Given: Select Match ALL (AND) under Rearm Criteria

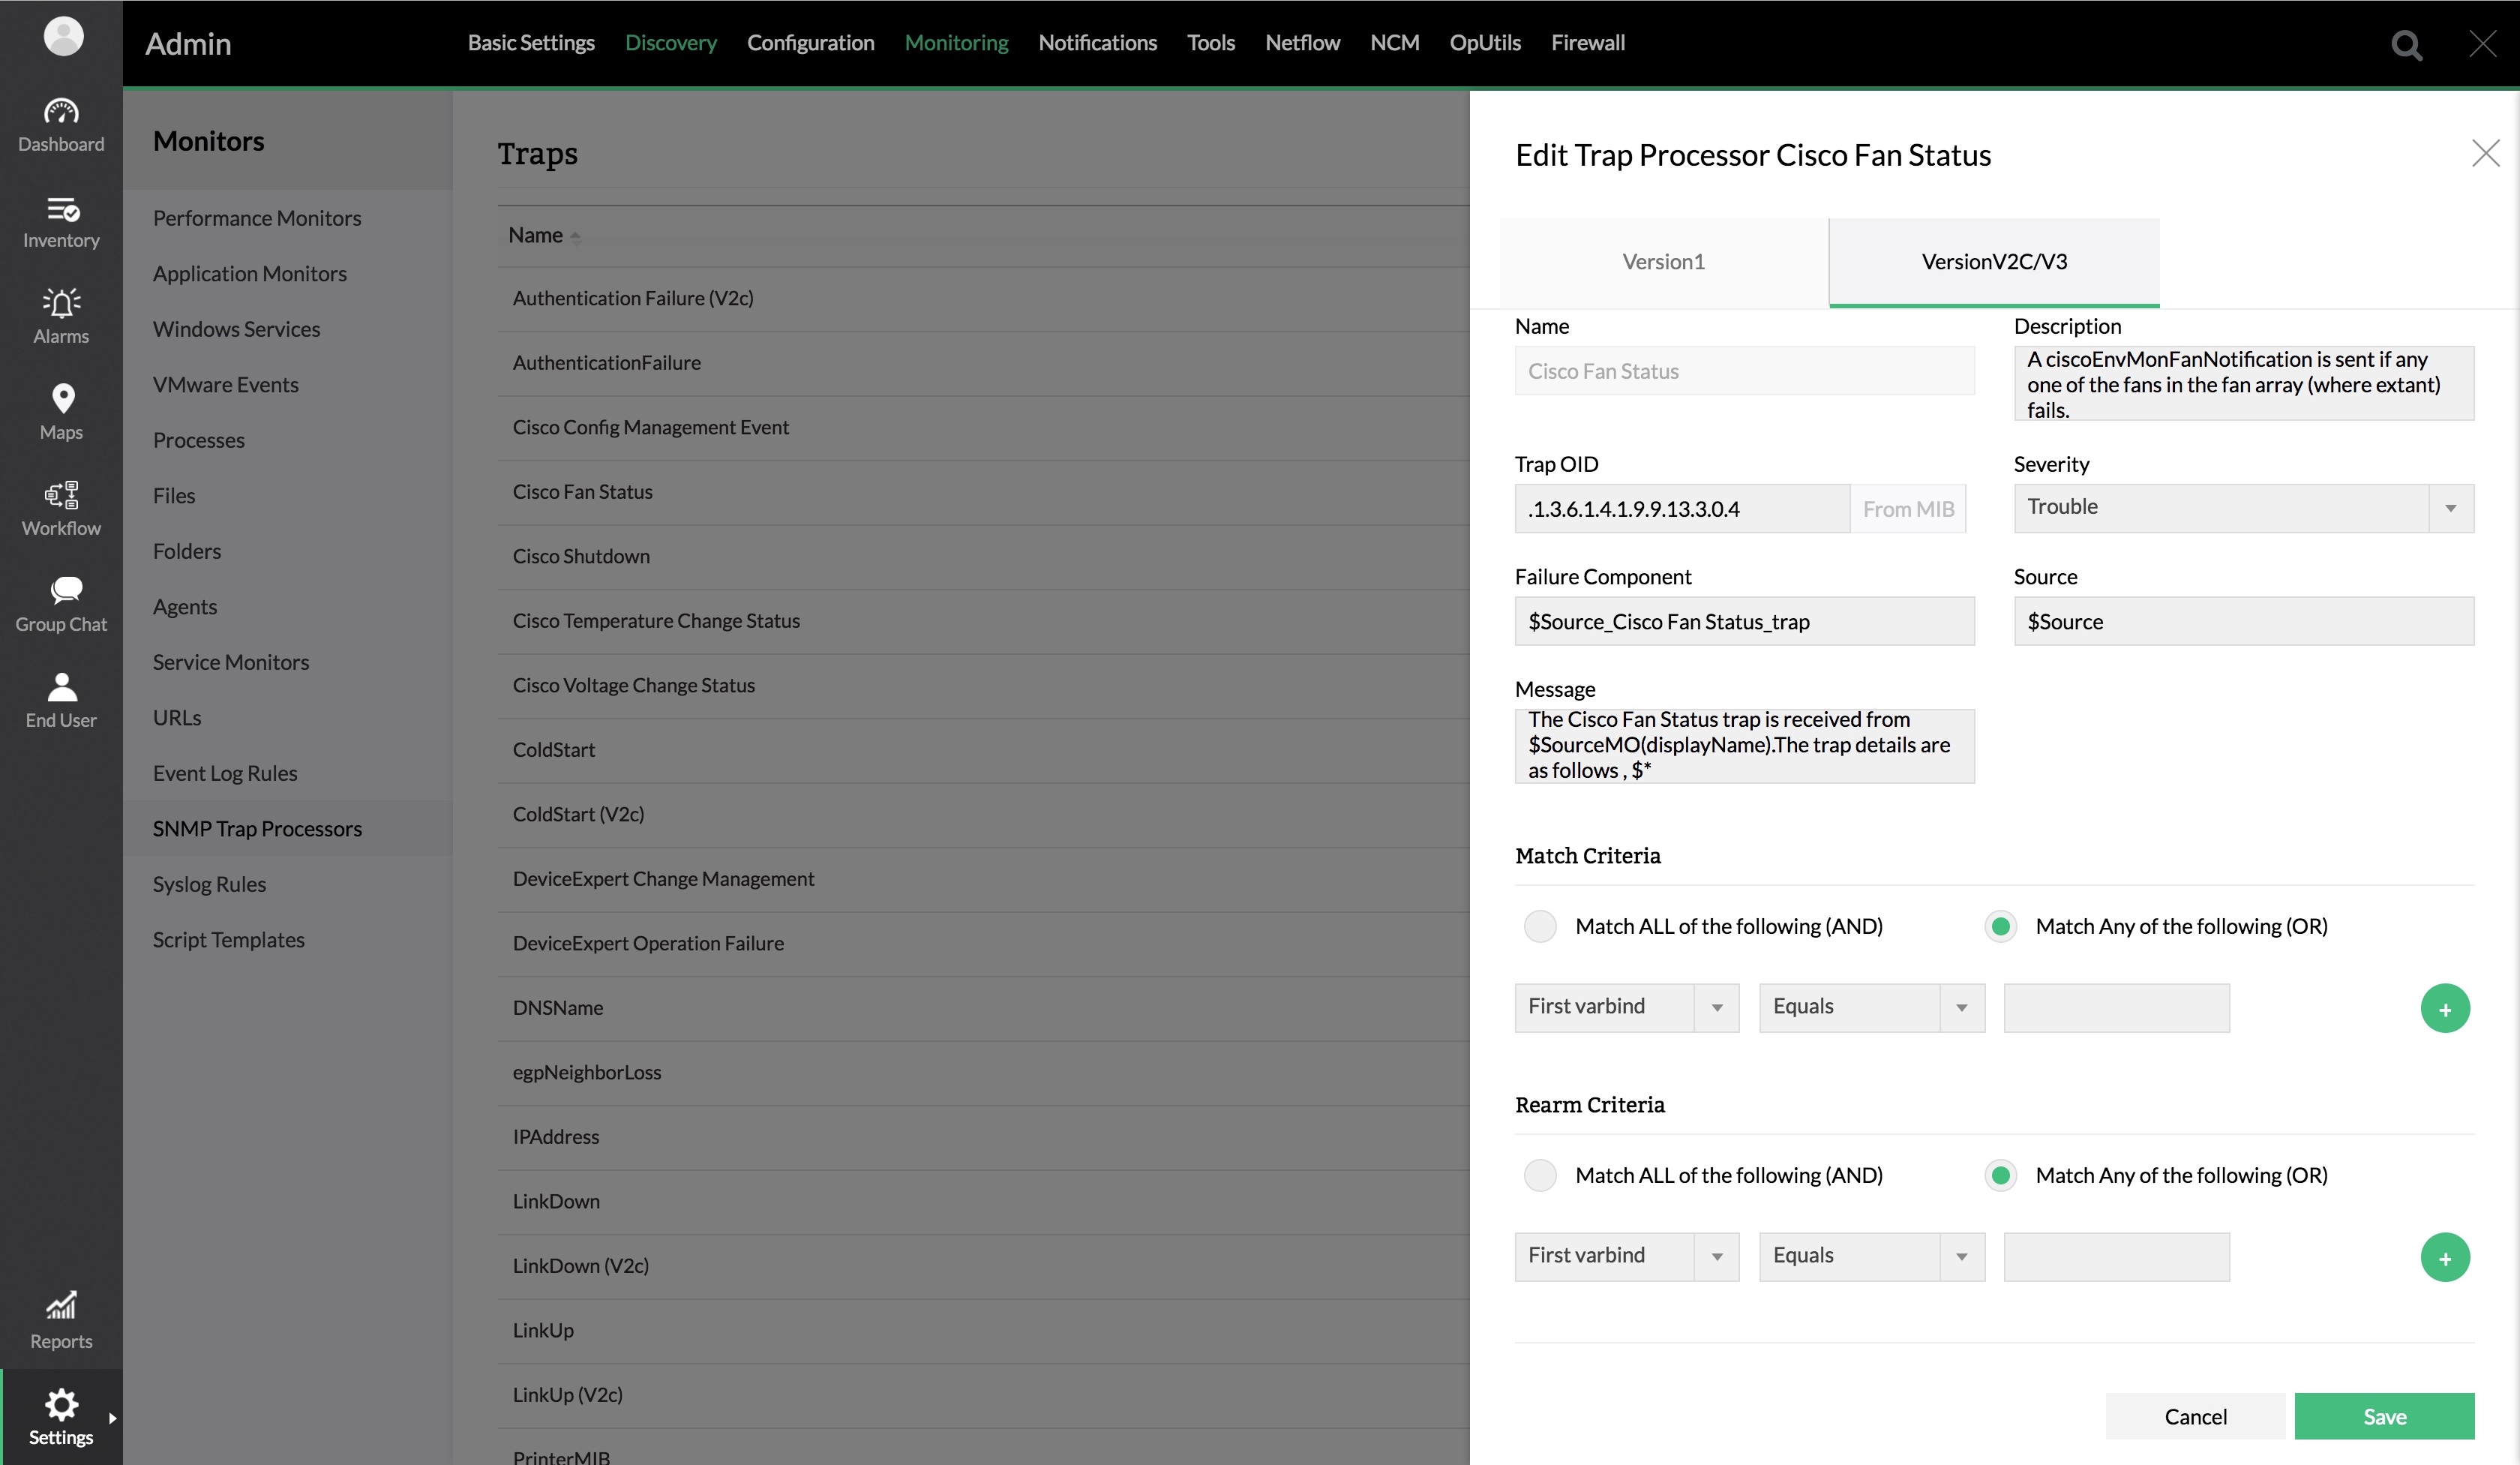Looking at the screenshot, I should [1540, 1175].
